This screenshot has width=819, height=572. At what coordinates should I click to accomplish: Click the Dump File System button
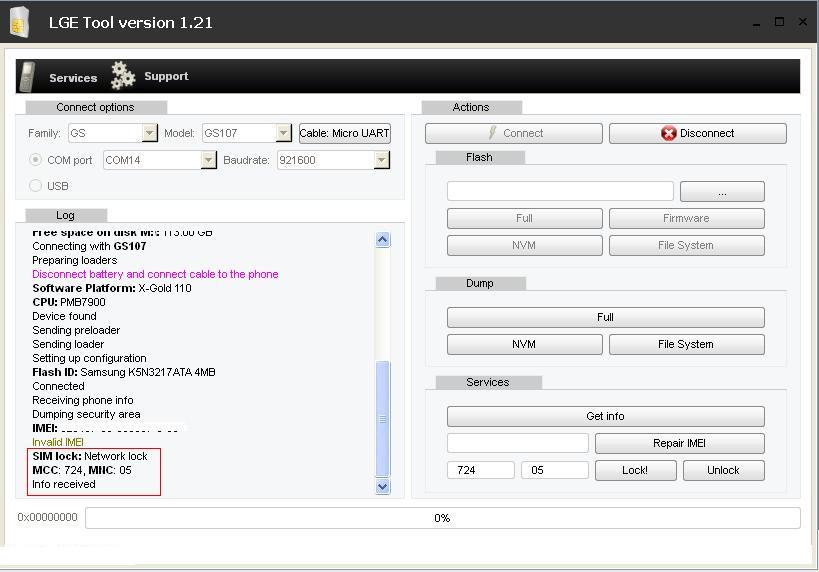[x=686, y=344]
